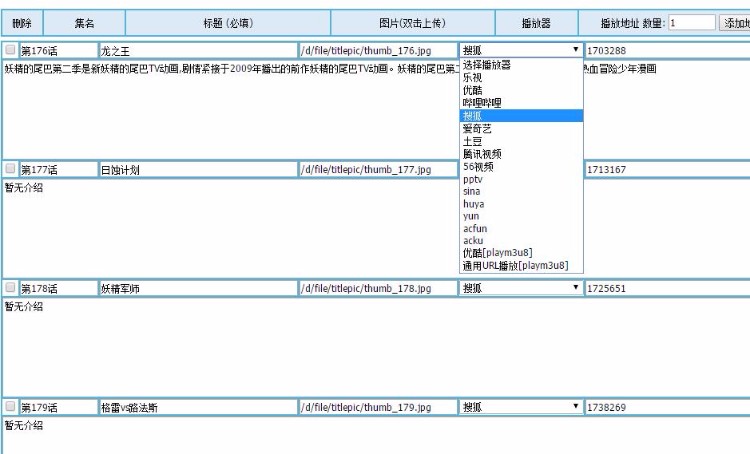Edit the title field 日蚀计划
This screenshot has height=454, width=750.
pyautogui.click(x=198, y=169)
